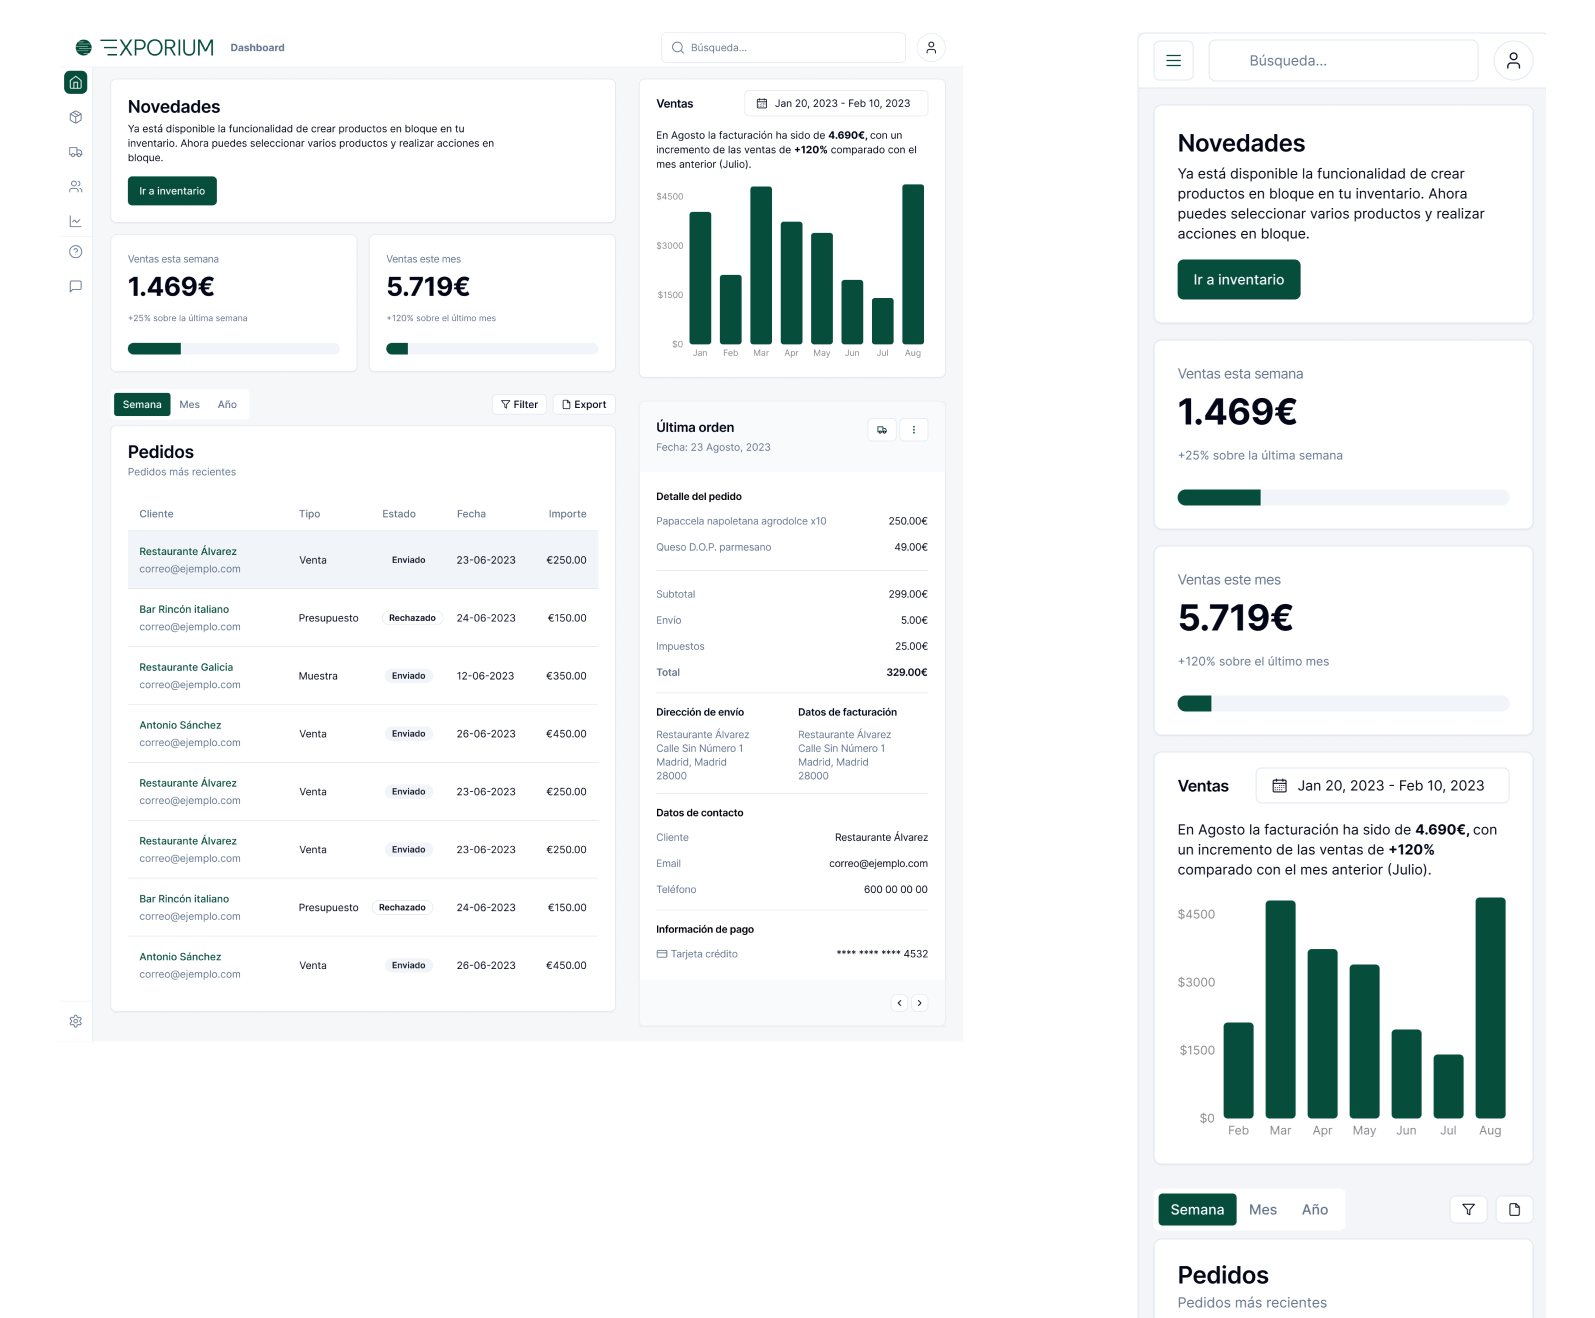Select the Mes tab in desktop view
This screenshot has height=1318, width=1595.
click(x=190, y=405)
